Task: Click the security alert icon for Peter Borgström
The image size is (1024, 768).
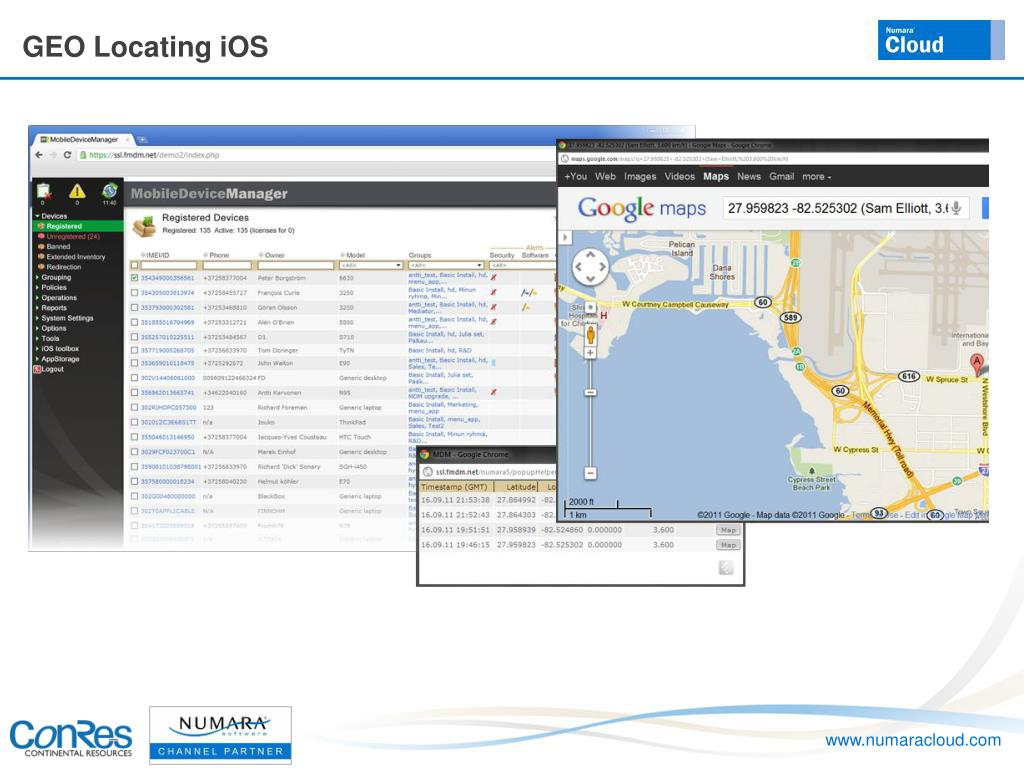Action: click(x=494, y=278)
